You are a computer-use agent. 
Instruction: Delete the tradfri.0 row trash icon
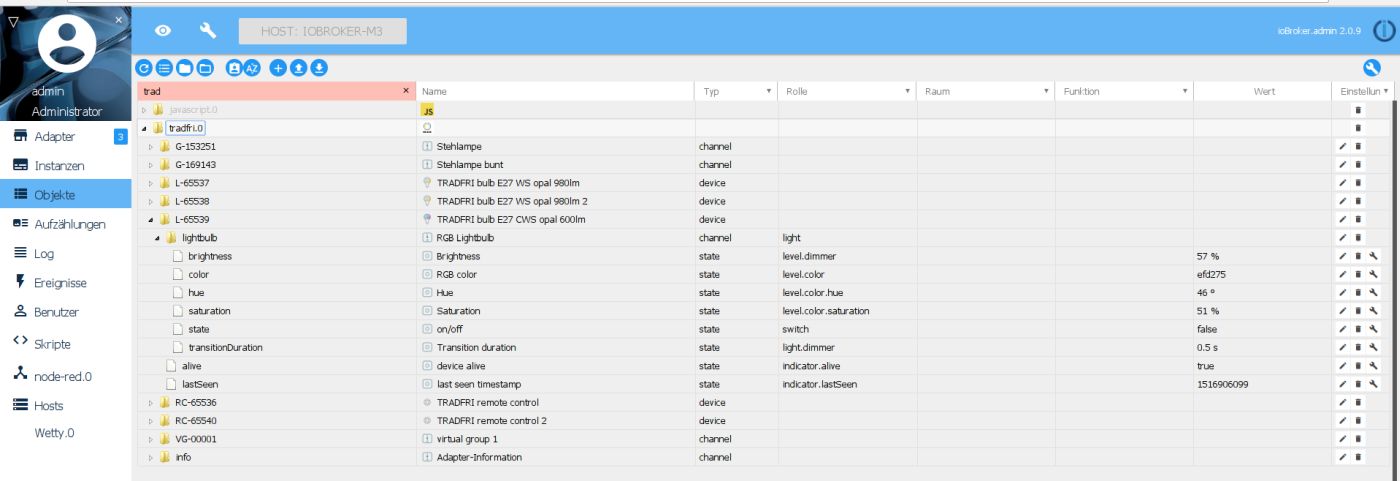(x=1358, y=128)
